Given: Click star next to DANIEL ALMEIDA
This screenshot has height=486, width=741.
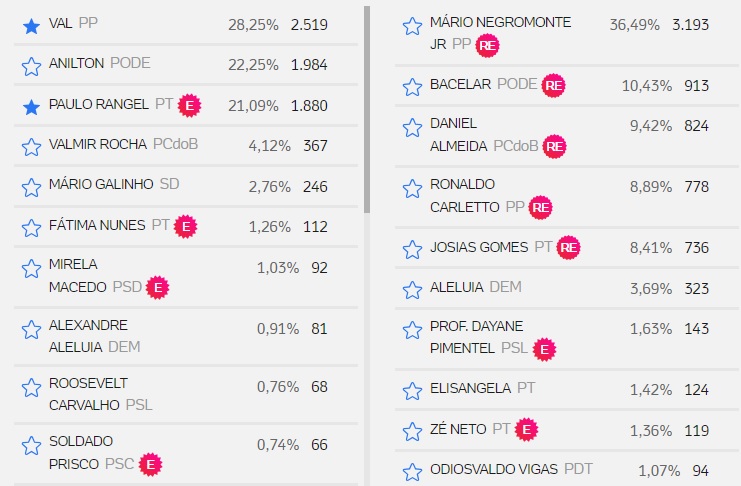Looking at the screenshot, I should [411, 127].
